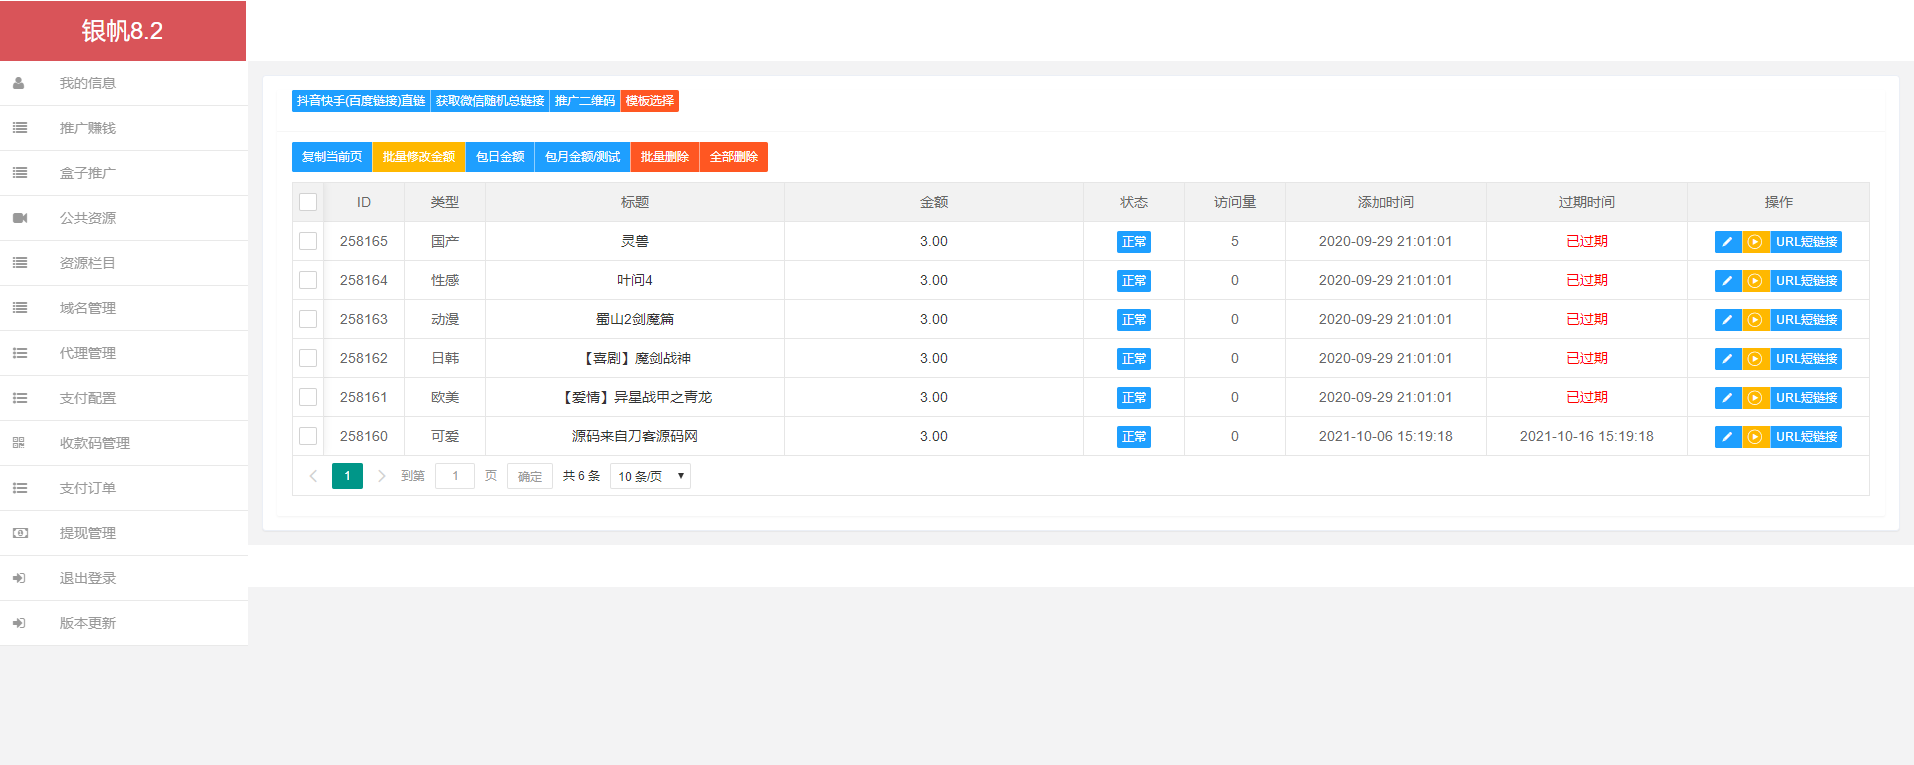The width and height of the screenshot is (1914, 765).
Task: Click the camera icon beside 公共资源
Action: click(x=19, y=218)
